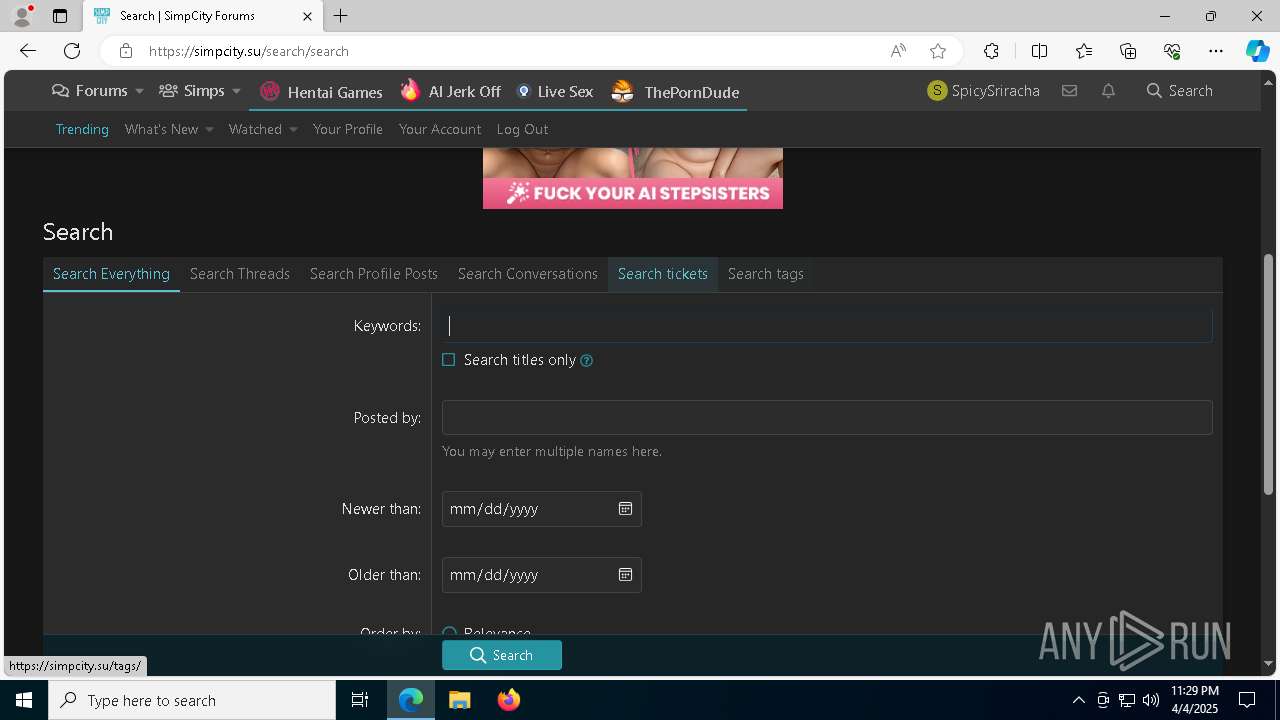Go to Your Account
Screen dimensions: 1280x720
click(x=440, y=129)
